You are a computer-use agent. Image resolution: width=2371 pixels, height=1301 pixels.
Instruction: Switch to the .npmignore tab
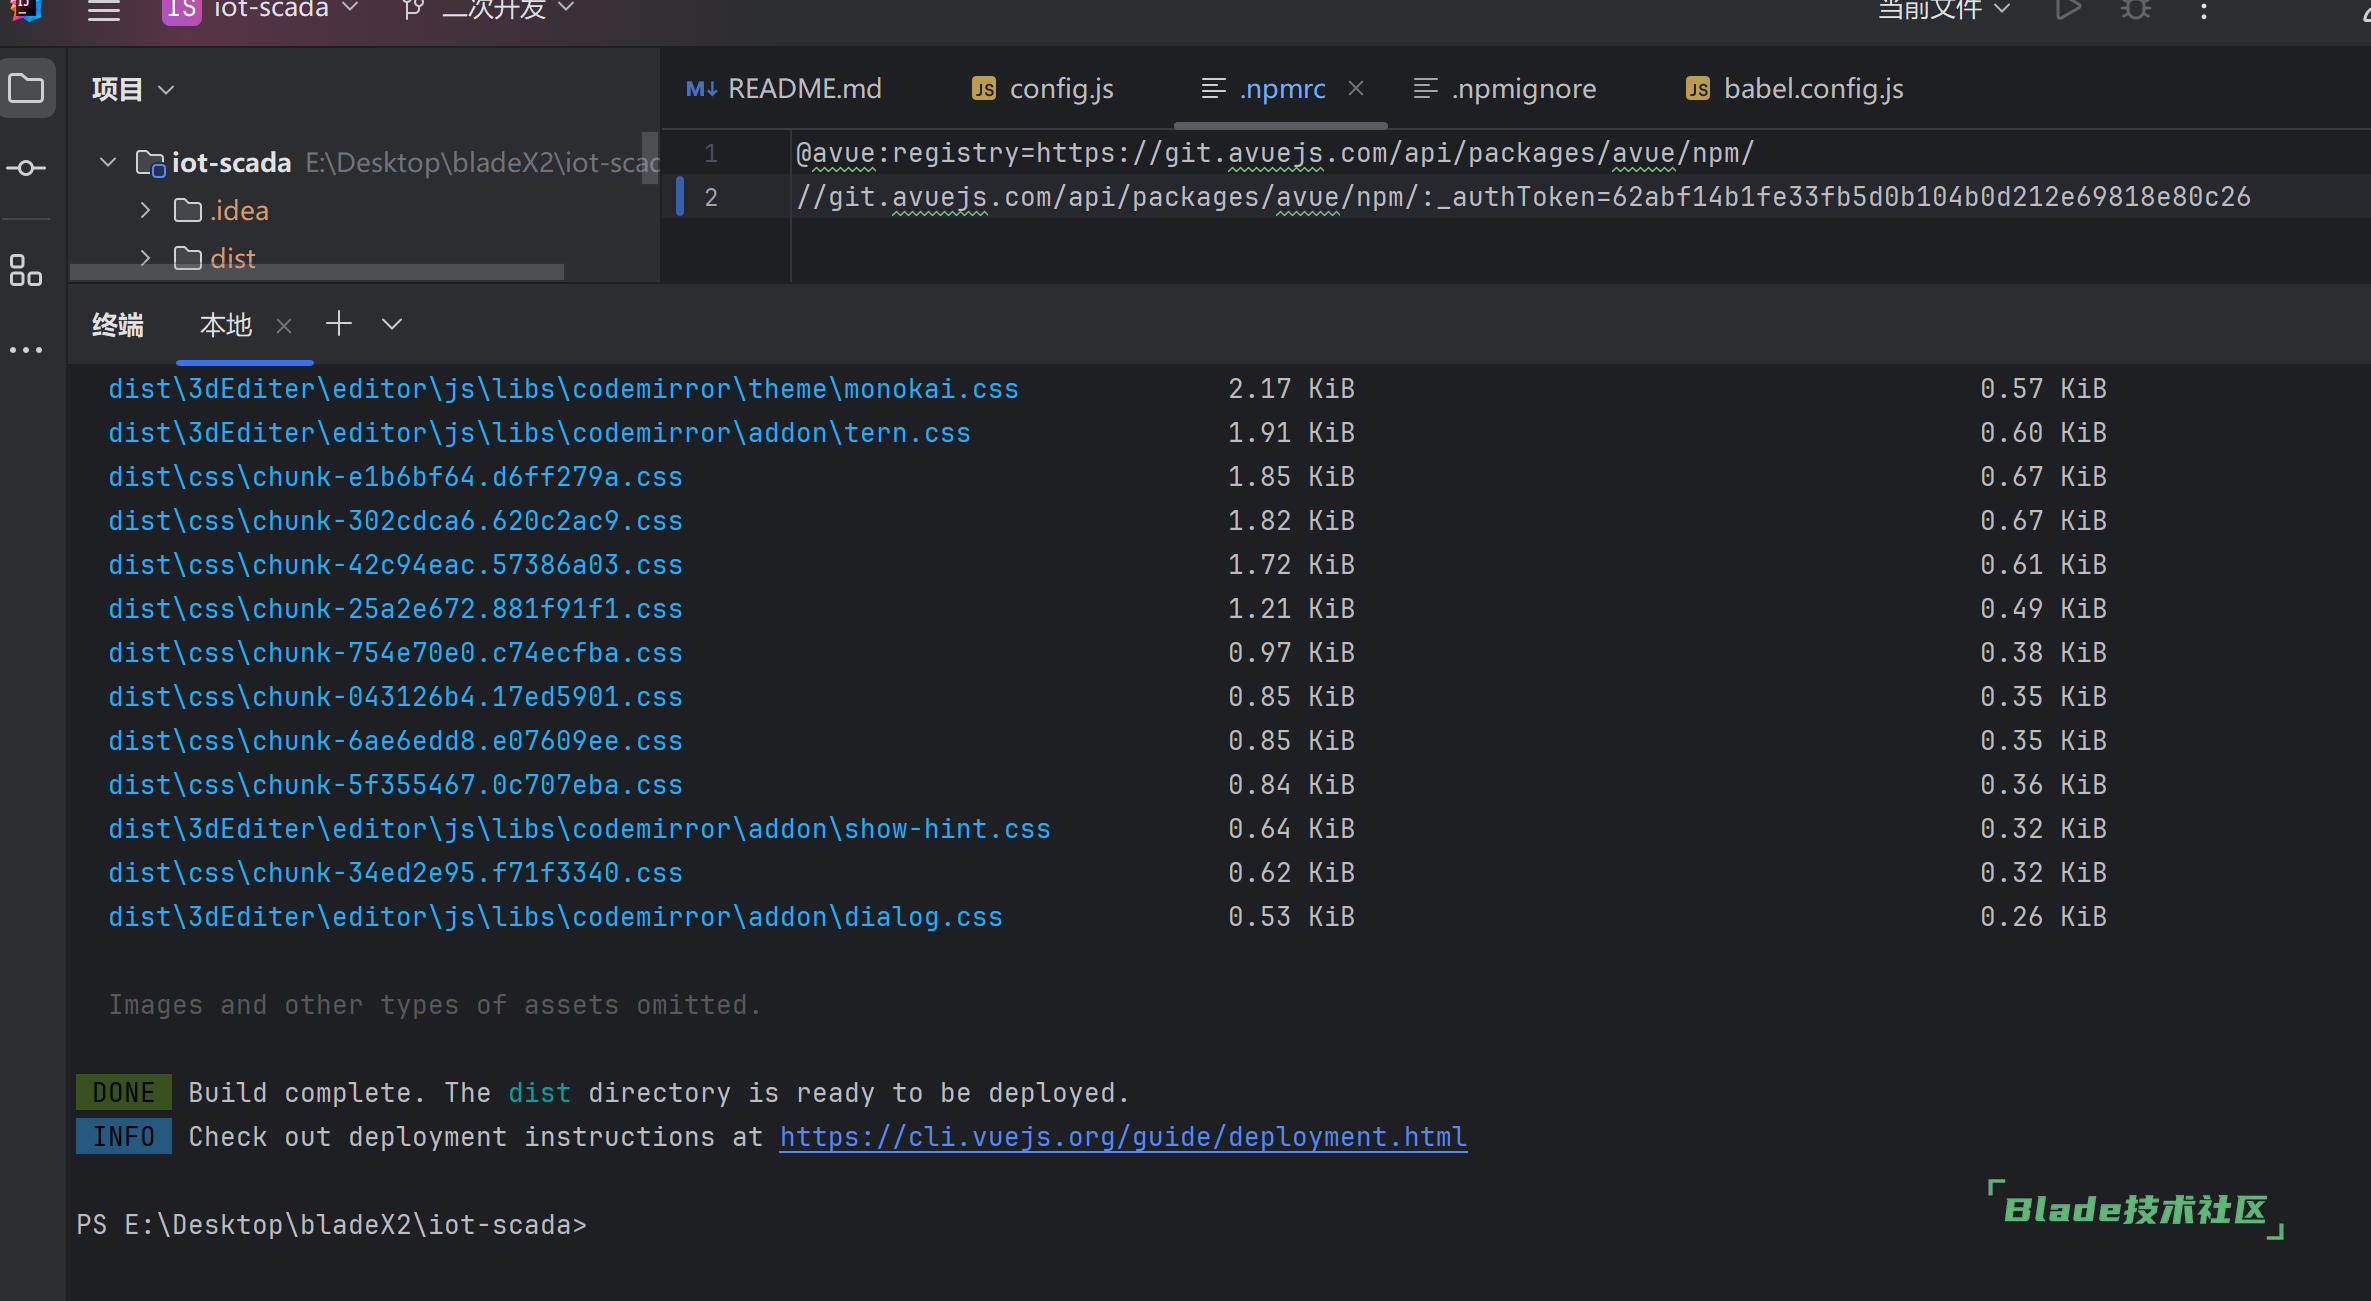coord(1505,89)
